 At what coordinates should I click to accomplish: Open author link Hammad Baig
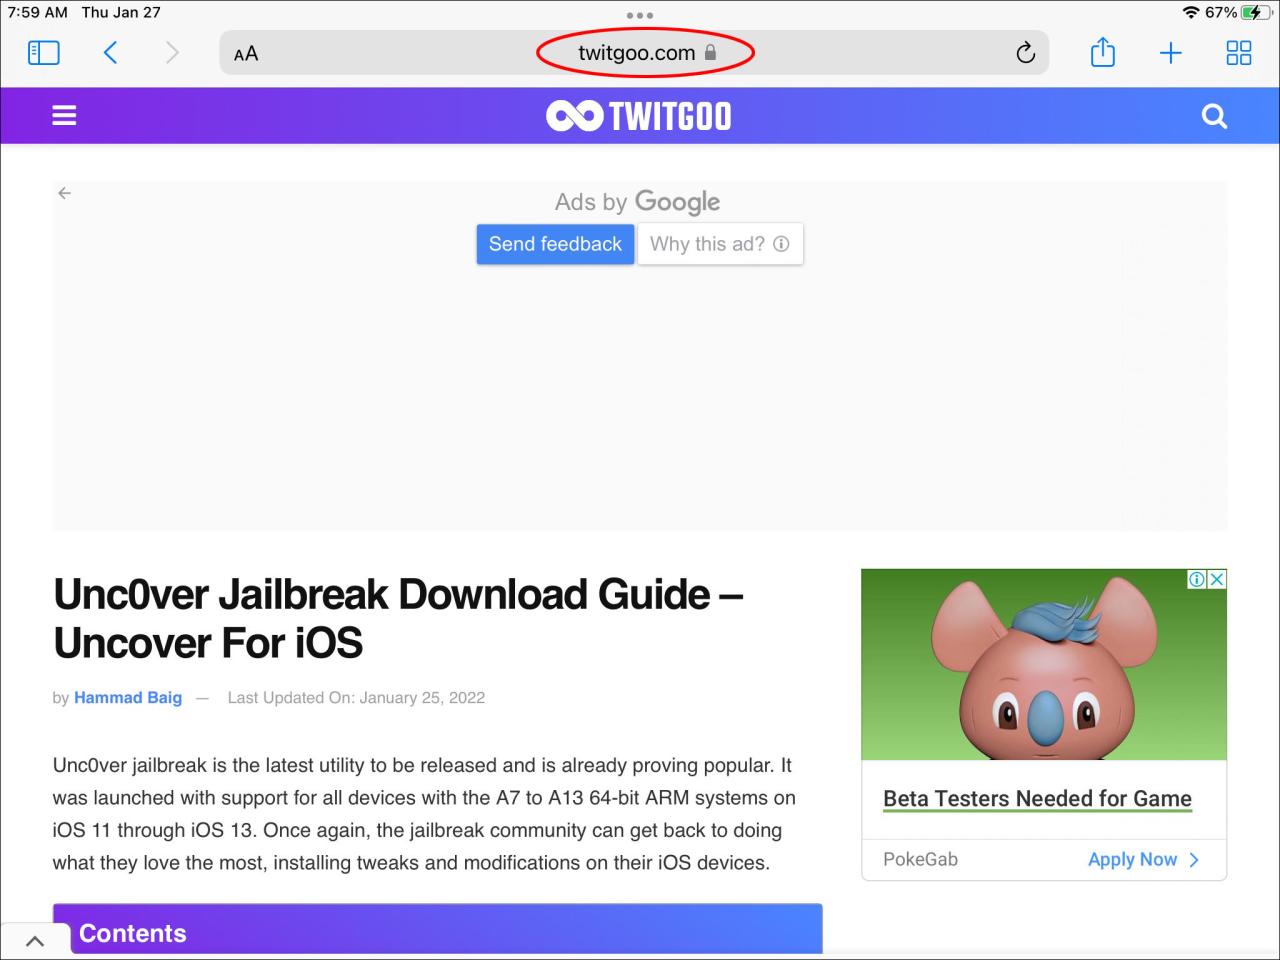(x=128, y=698)
